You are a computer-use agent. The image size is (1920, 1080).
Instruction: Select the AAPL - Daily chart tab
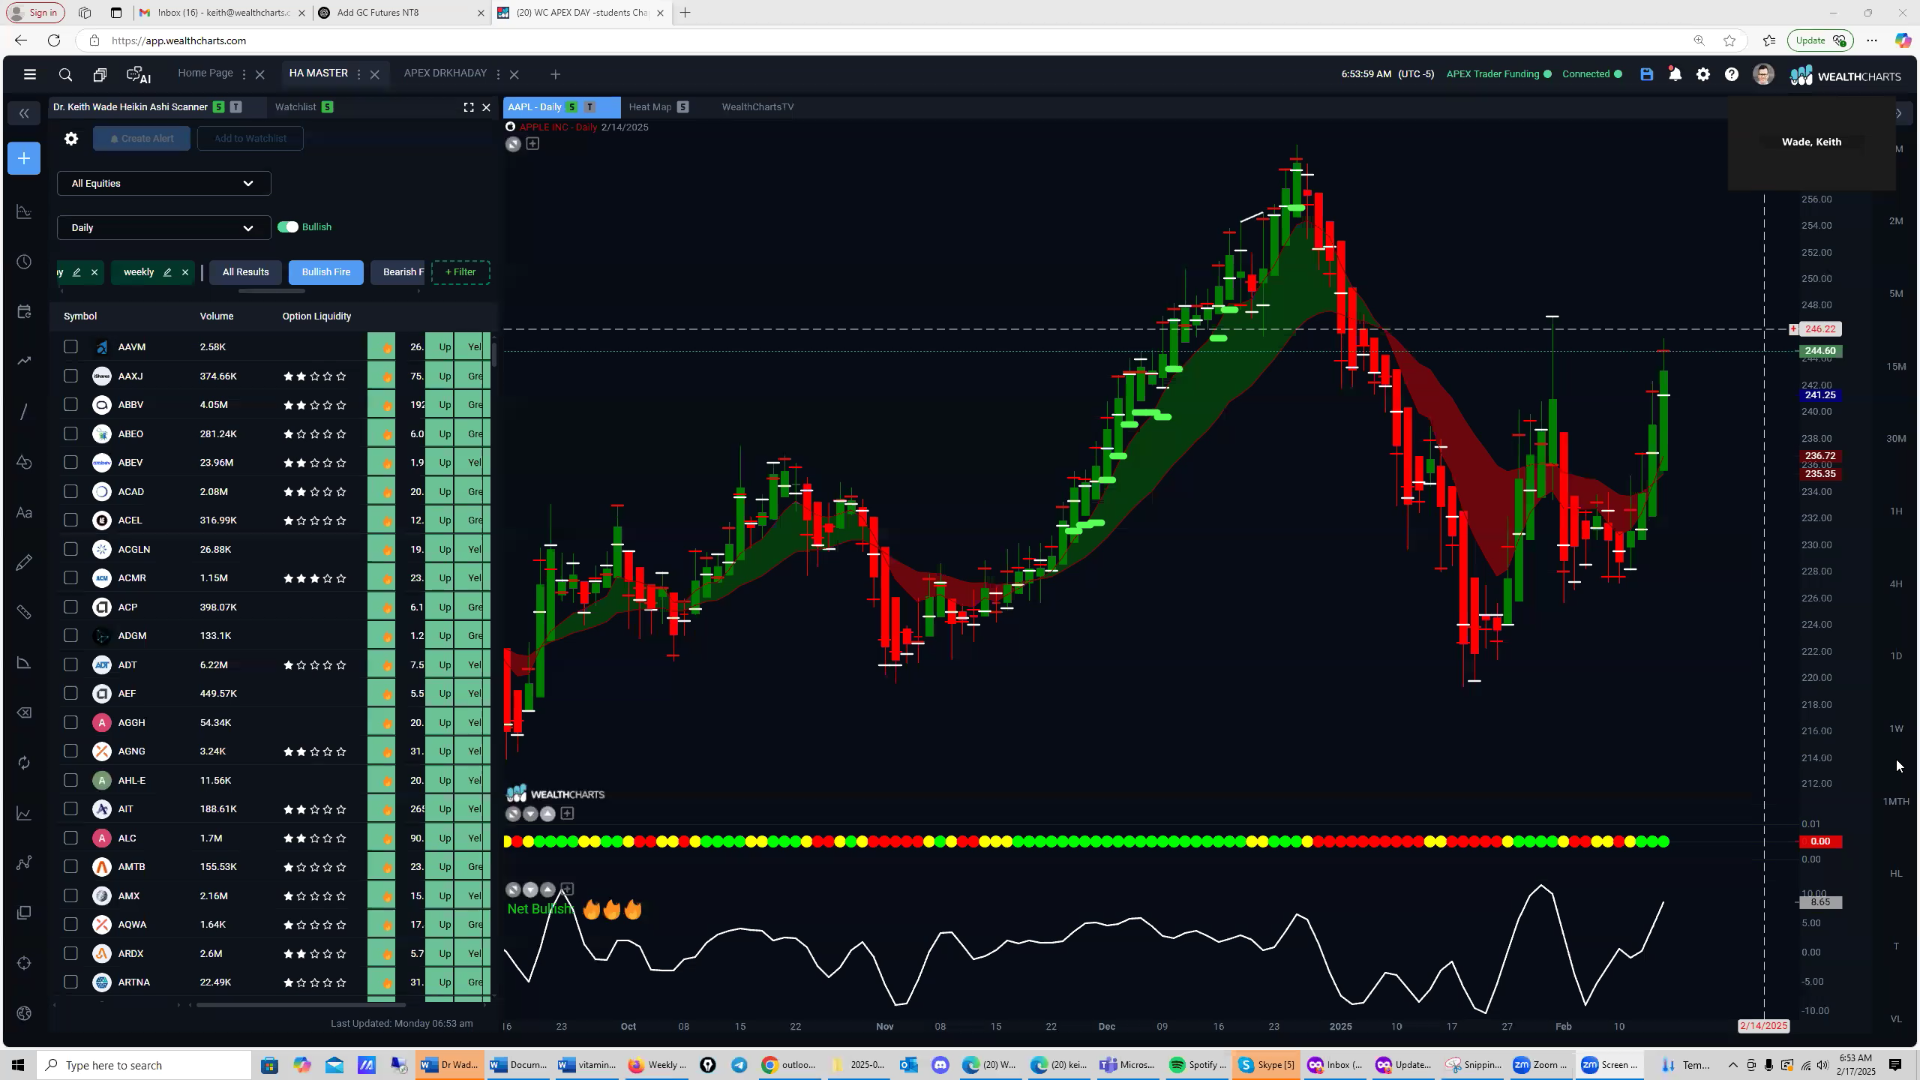point(561,107)
